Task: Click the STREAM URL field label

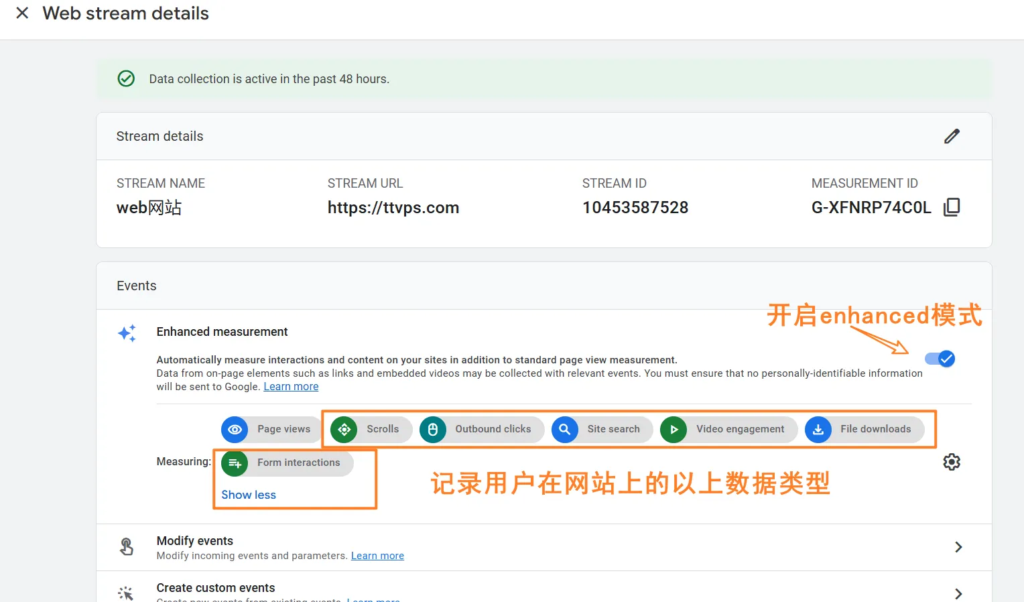Action: pos(365,183)
